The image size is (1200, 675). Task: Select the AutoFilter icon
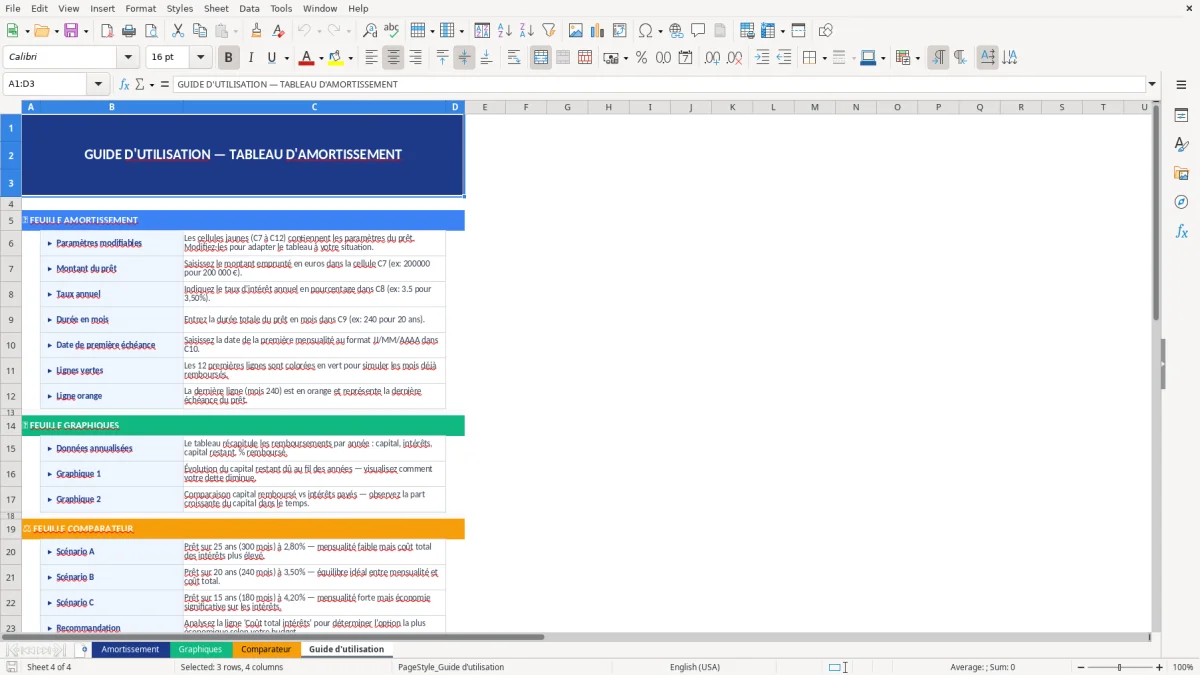click(x=548, y=30)
